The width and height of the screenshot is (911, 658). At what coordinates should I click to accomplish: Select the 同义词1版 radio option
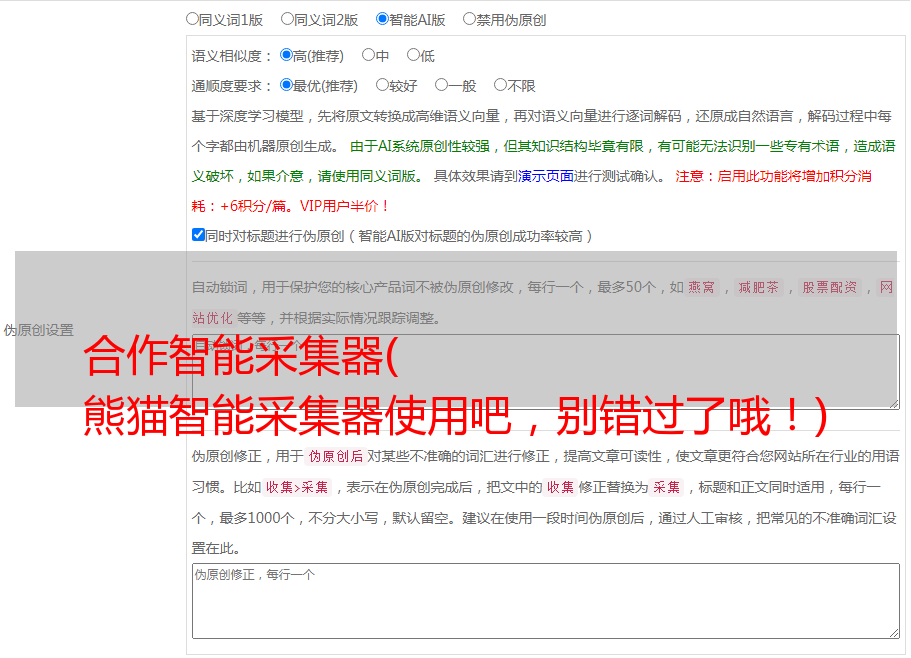(193, 19)
